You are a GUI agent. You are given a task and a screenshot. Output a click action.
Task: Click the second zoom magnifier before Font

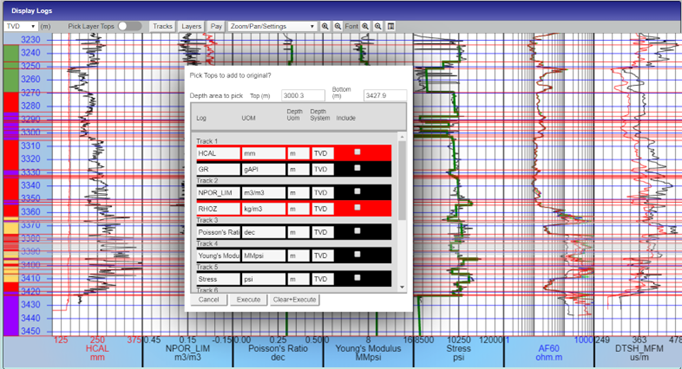click(x=338, y=26)
